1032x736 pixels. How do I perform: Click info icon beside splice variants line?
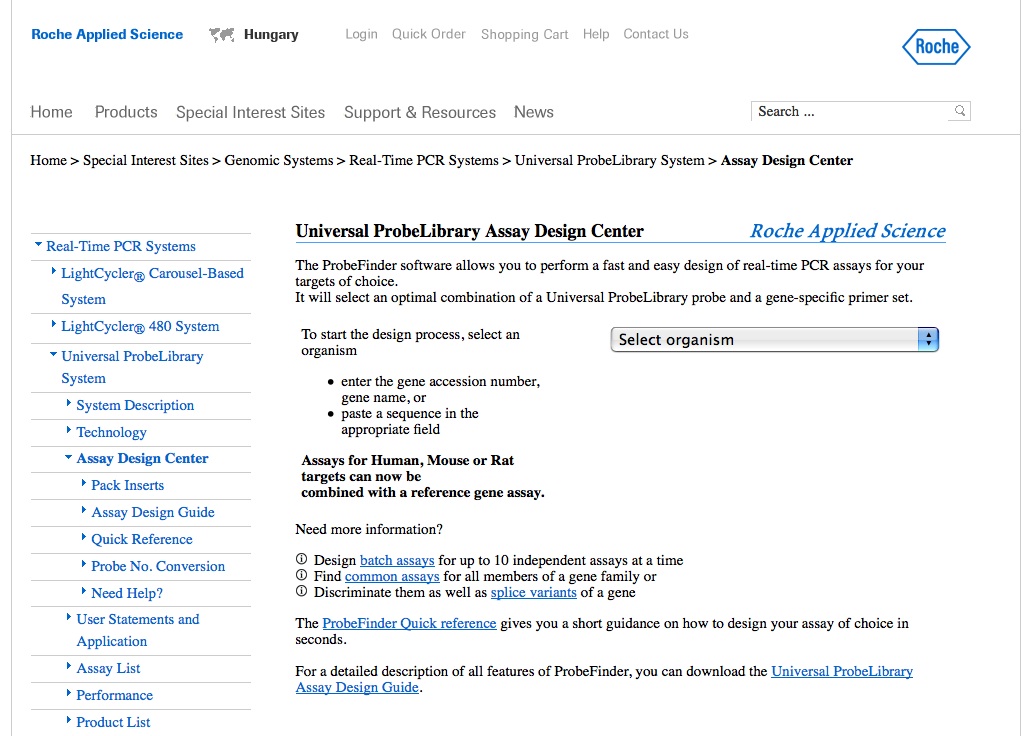[302, 592]
